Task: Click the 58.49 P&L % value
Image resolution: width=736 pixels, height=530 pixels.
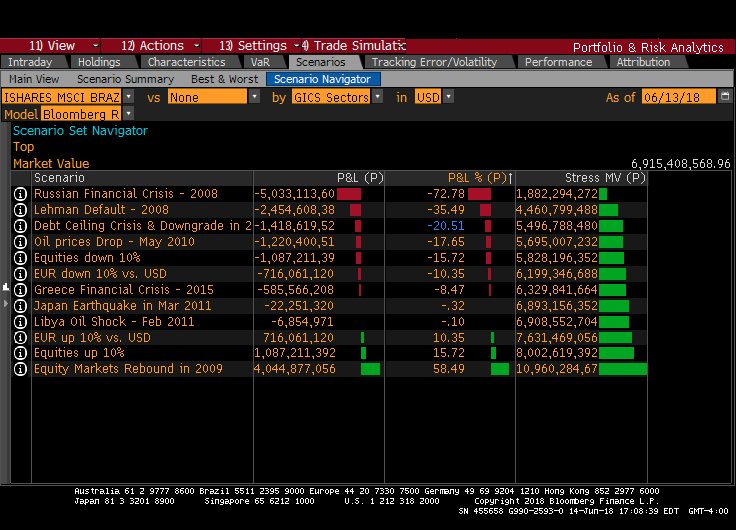Action: (449, 369)
